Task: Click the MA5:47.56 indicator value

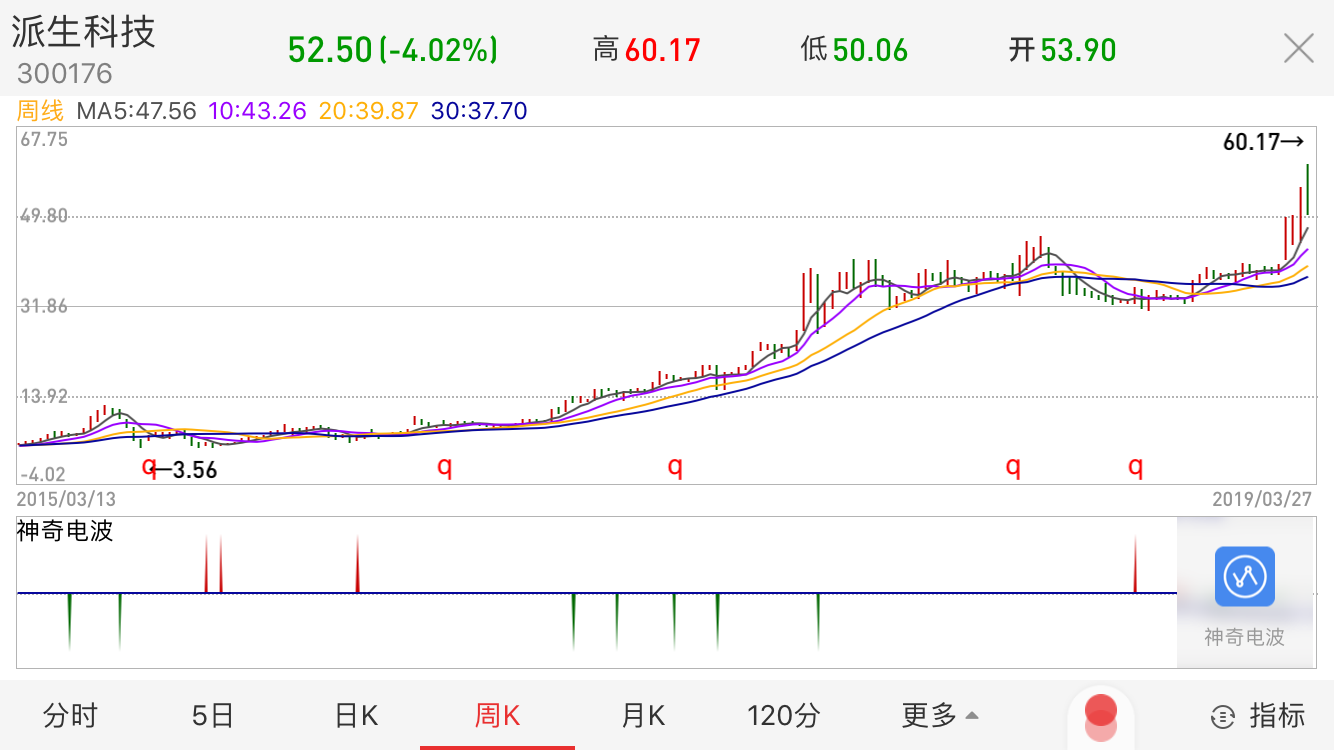Action: click(x=137, y=111)
